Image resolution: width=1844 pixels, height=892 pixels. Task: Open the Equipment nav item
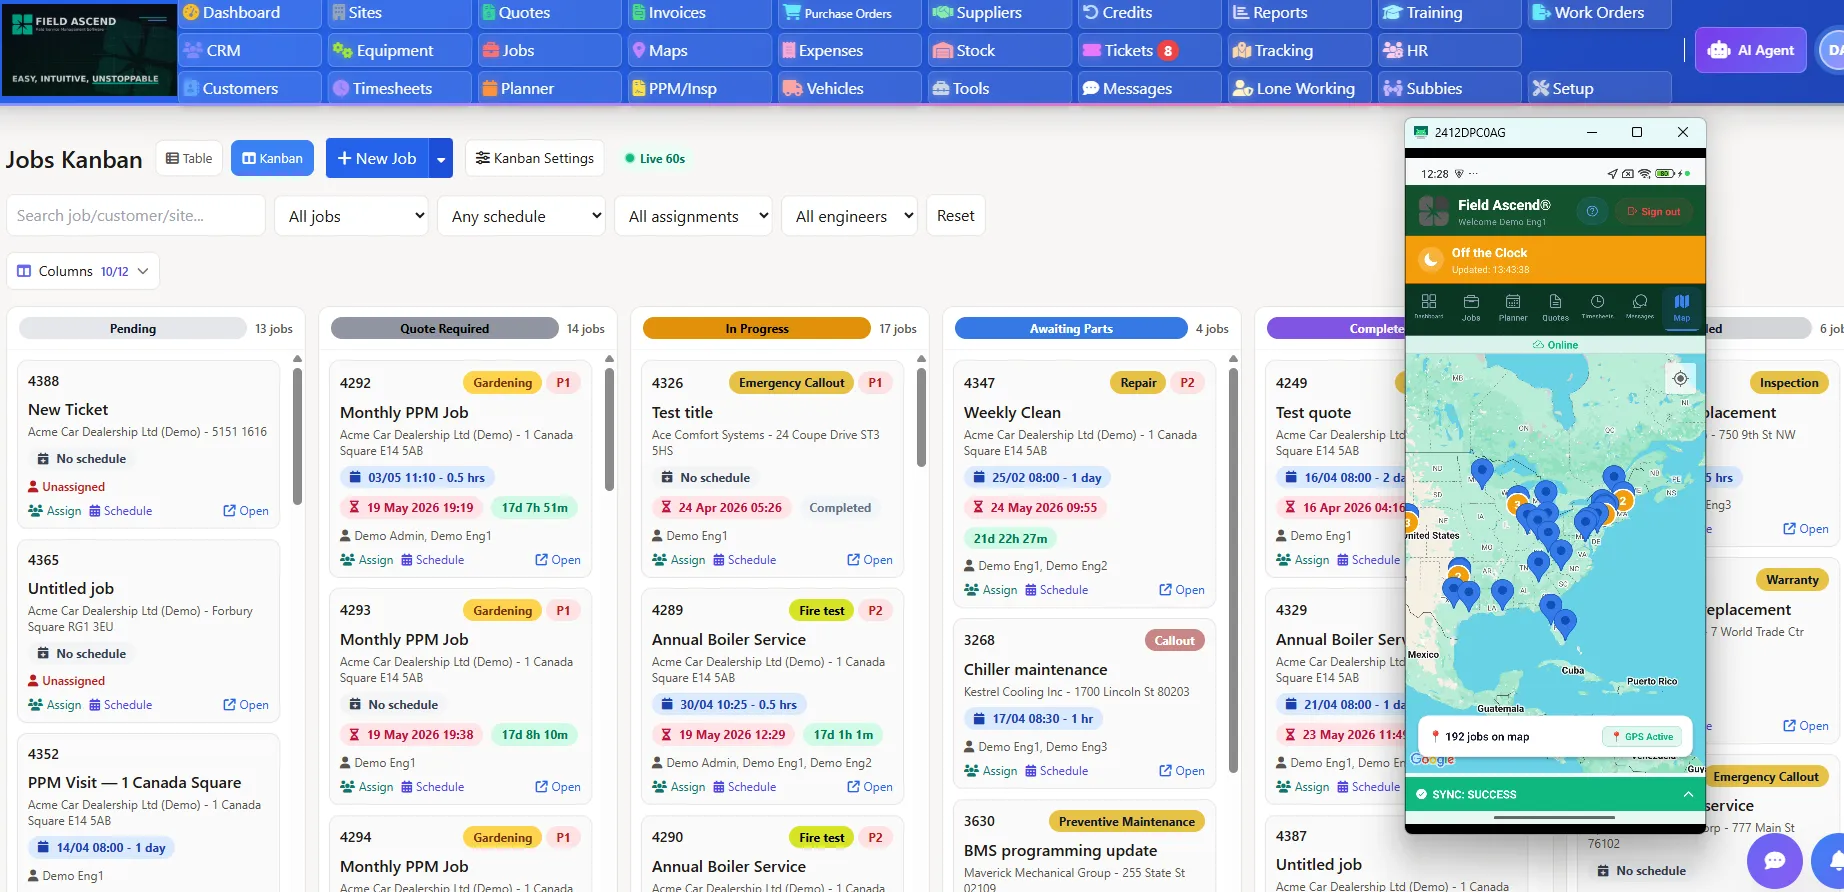(400, 50)
